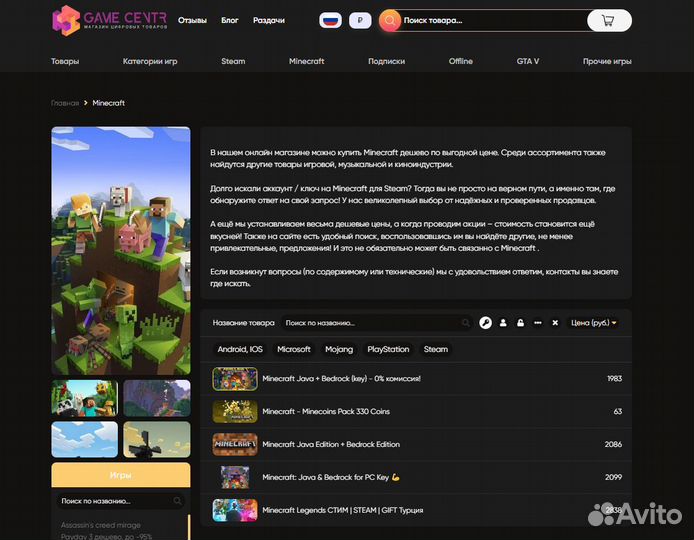Filter by PlayStation platform tag
Image resolution: width=694 pixels, height=540 pixels.
pos(388,349)
